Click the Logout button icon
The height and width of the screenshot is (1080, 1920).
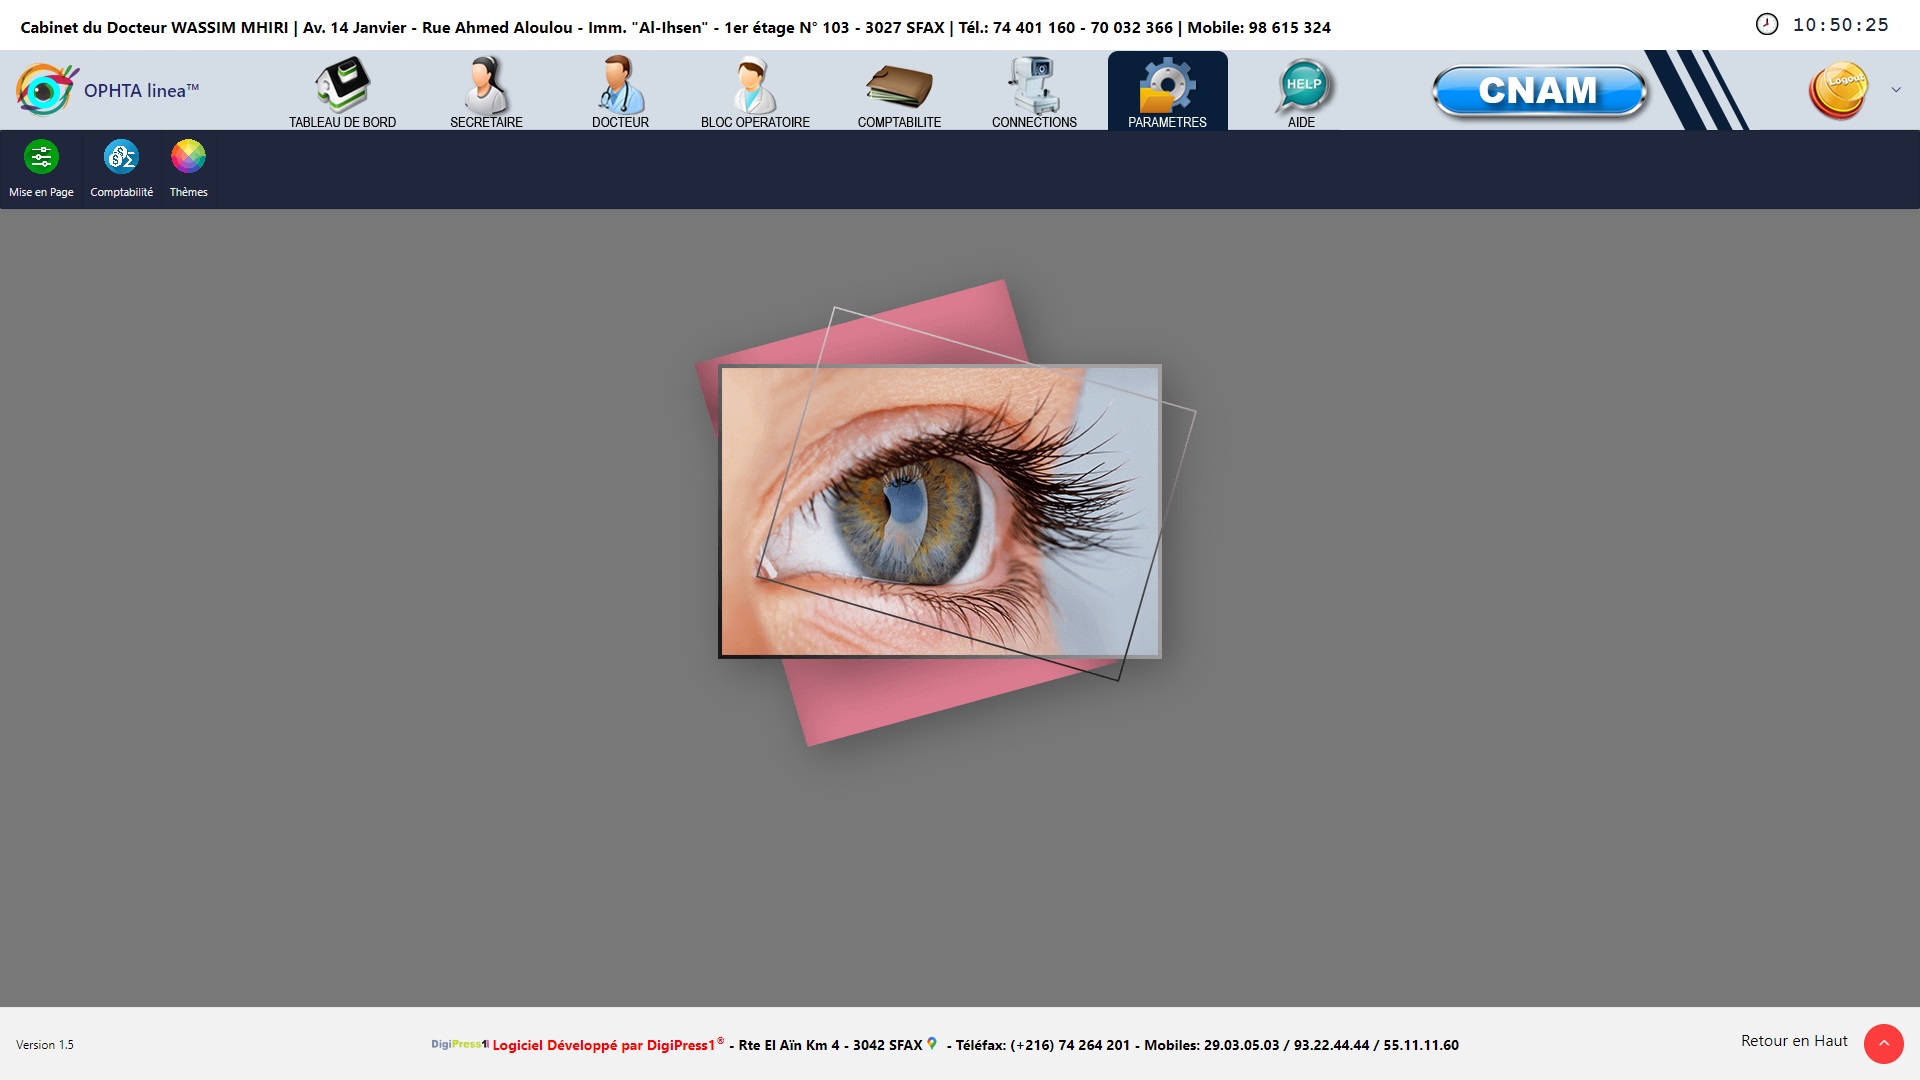coord(1838,90)
